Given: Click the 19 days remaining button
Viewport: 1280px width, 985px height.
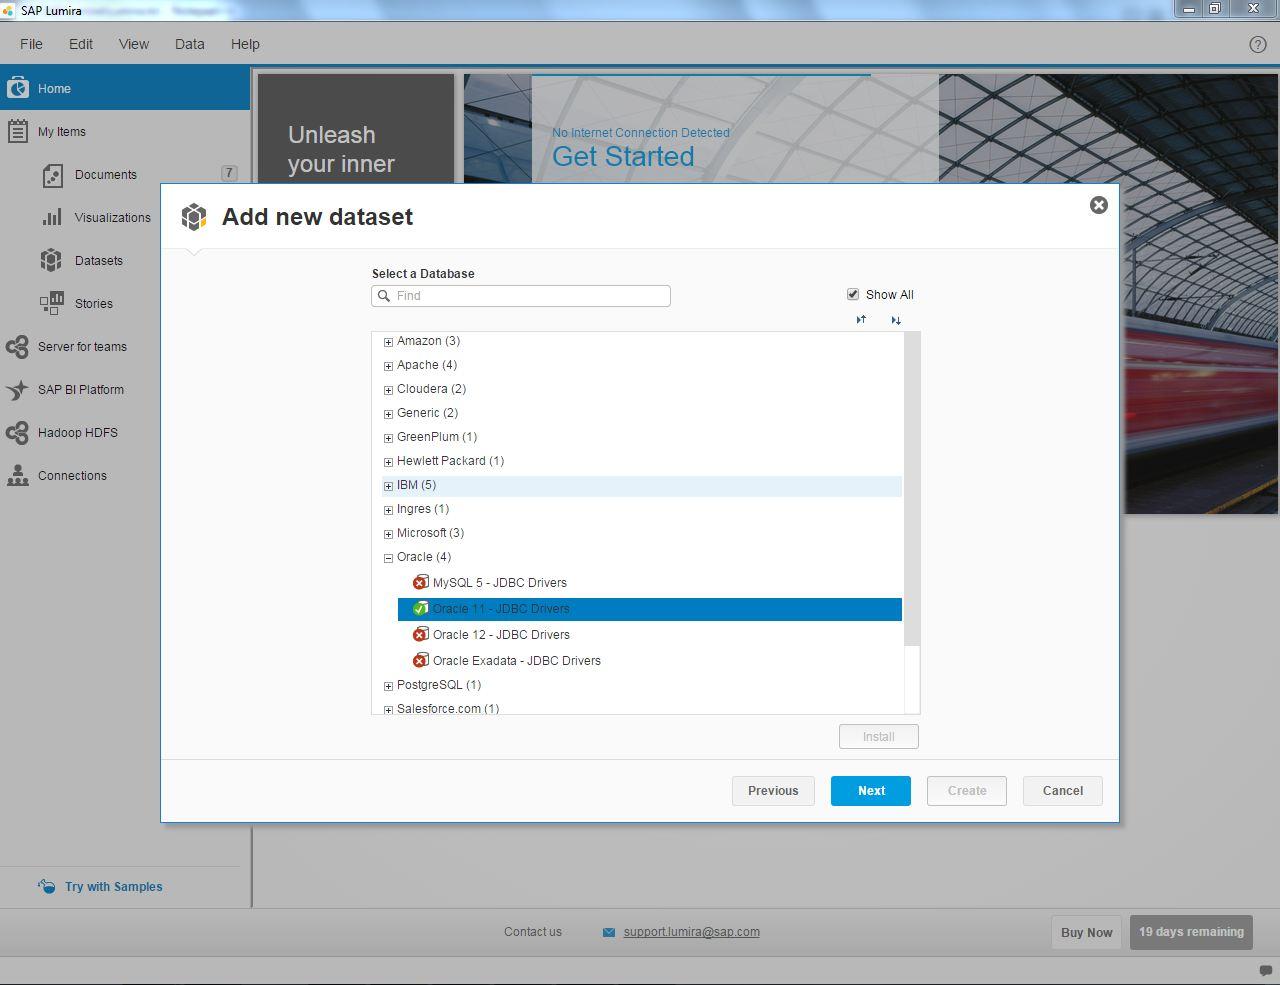Looking at the screenshot, I should tap(1191, 932).
